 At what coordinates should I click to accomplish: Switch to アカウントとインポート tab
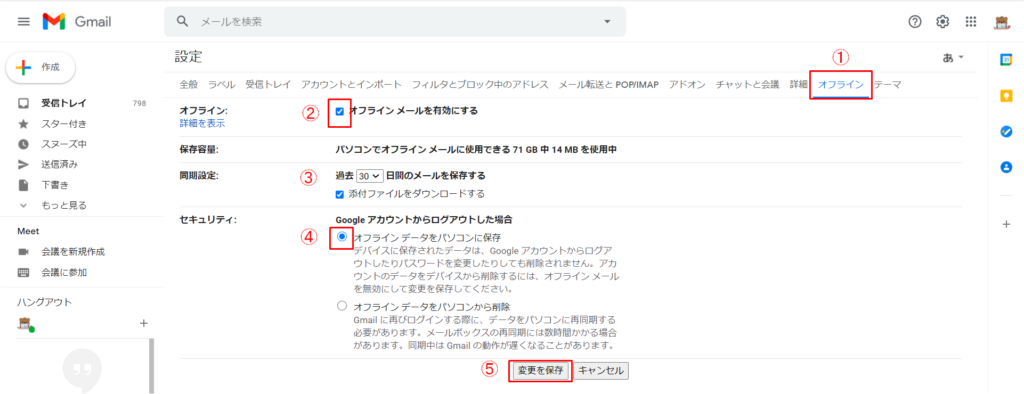click(x=351, y=84)
